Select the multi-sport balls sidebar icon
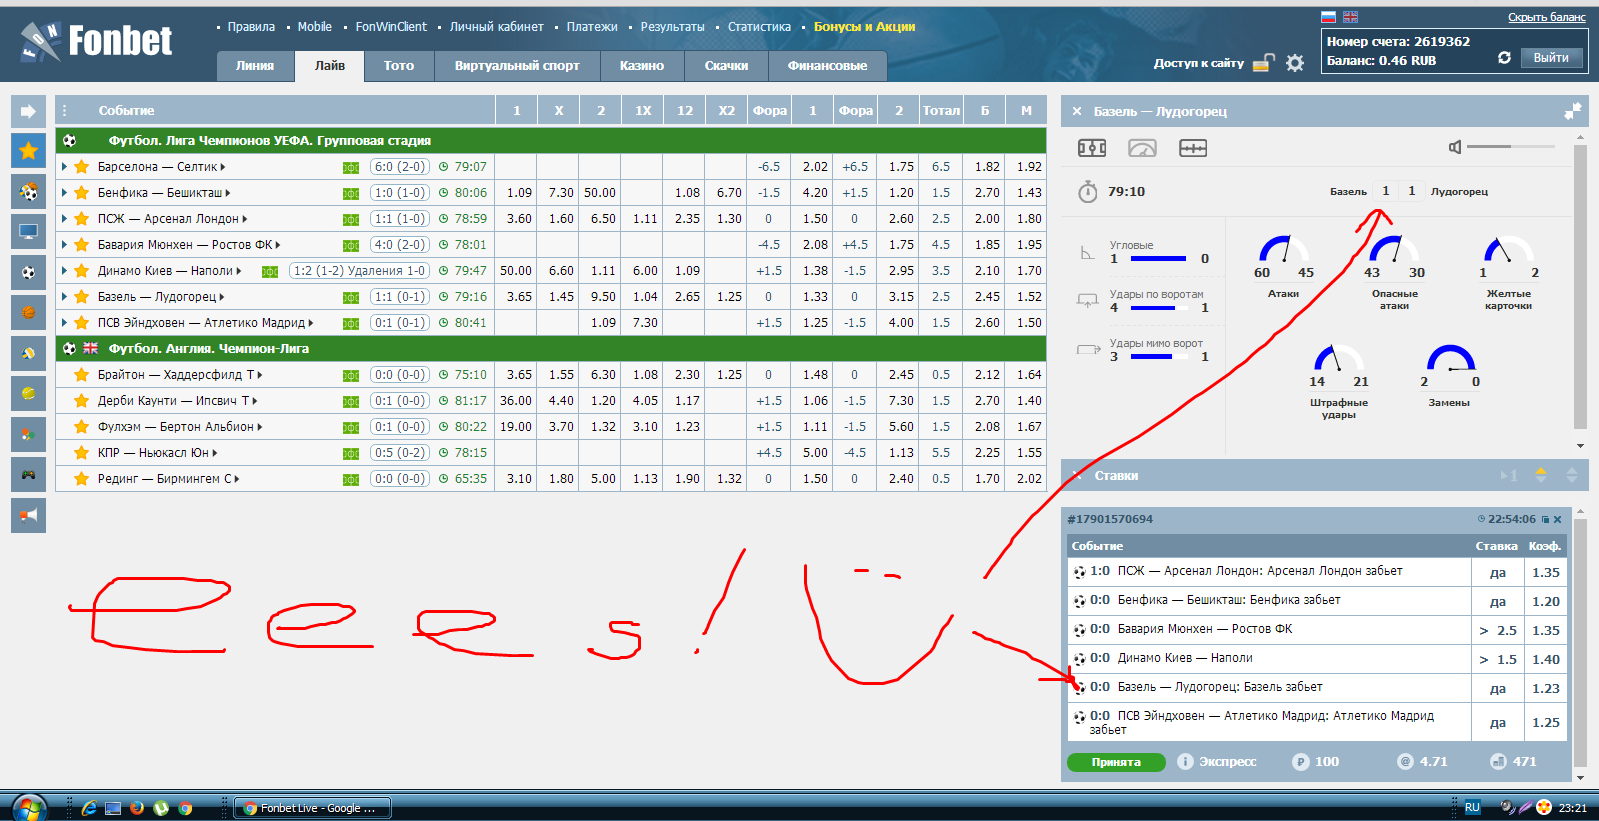The image size is (1599, 821). coord(28,191)
